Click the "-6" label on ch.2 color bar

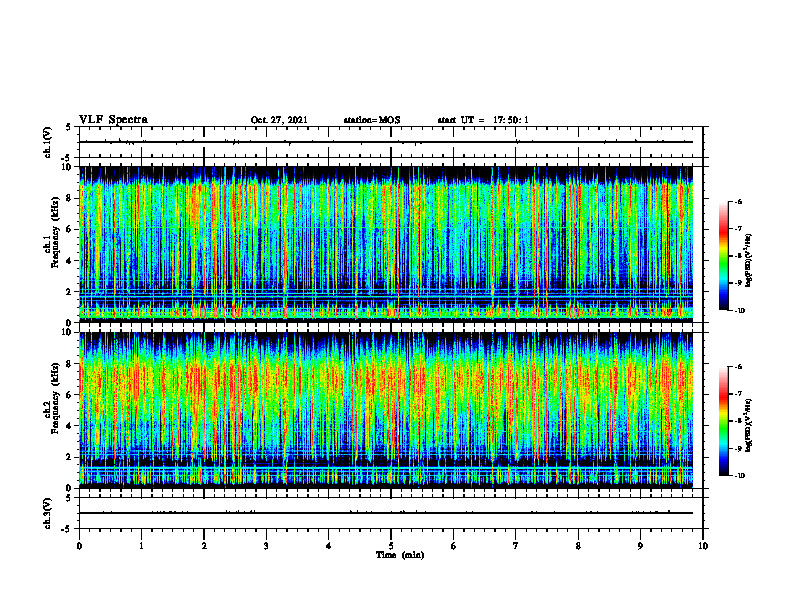pos(738,367)
